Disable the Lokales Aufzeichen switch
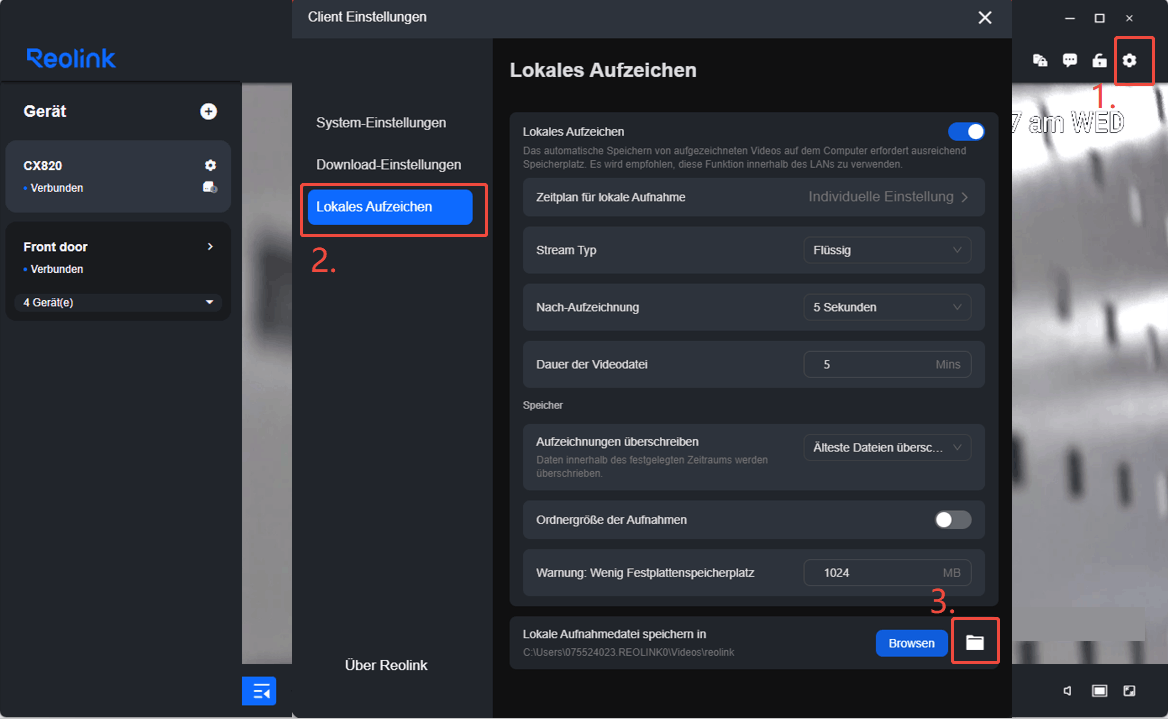The height and width of the screenshot is (719, 1168). click(966, 131)
